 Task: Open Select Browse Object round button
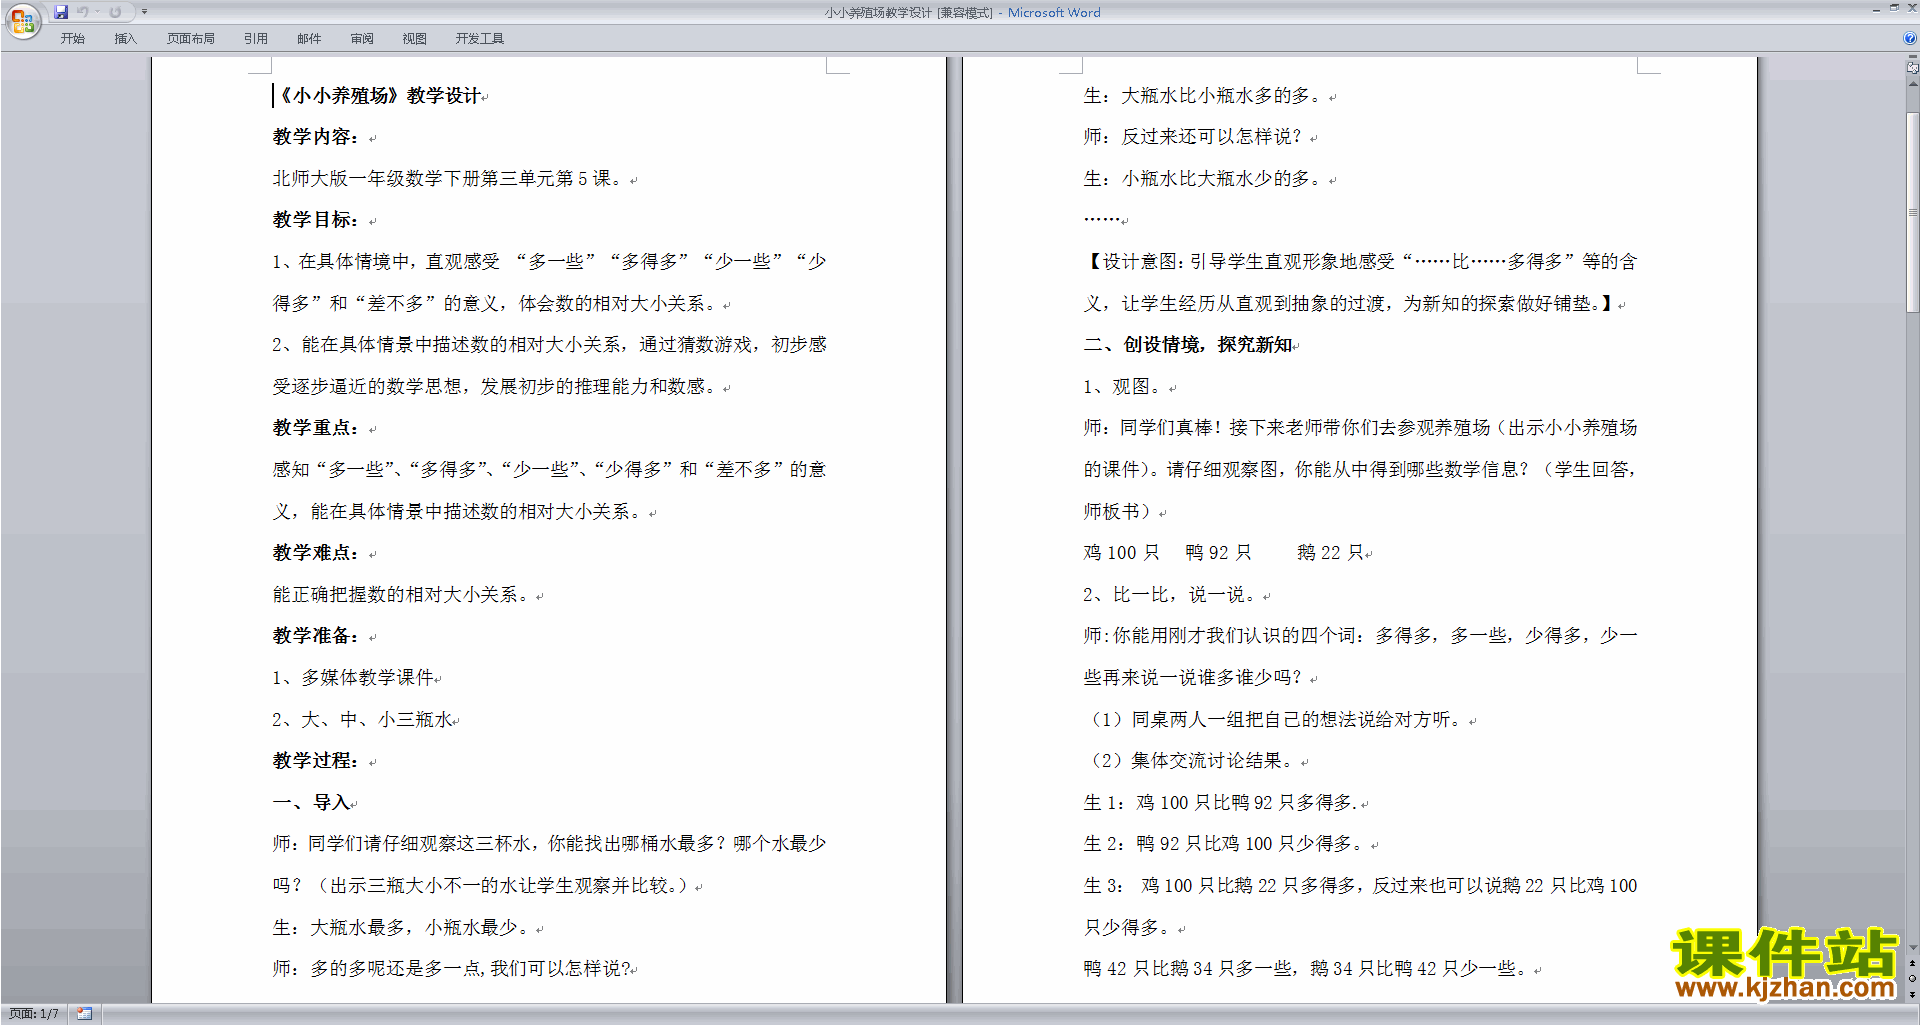(x=1912, y=979)
